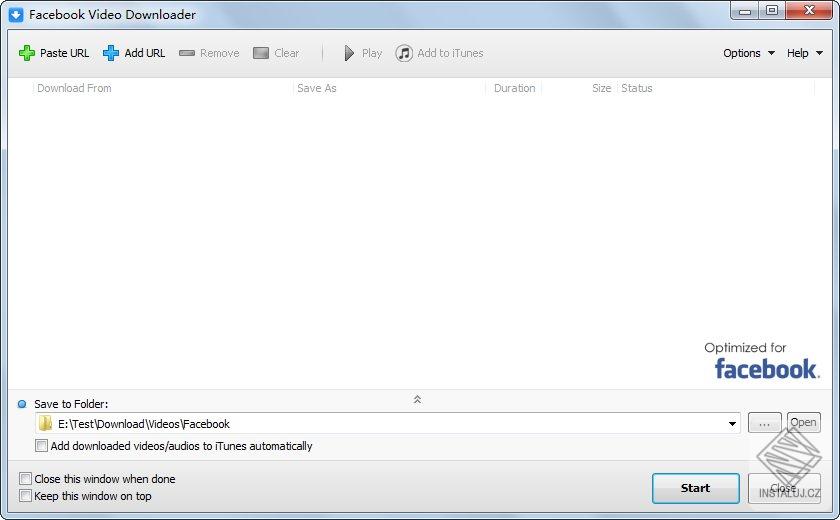
Task: Click the Remove minus icon
Action: (x=186, y=53)
